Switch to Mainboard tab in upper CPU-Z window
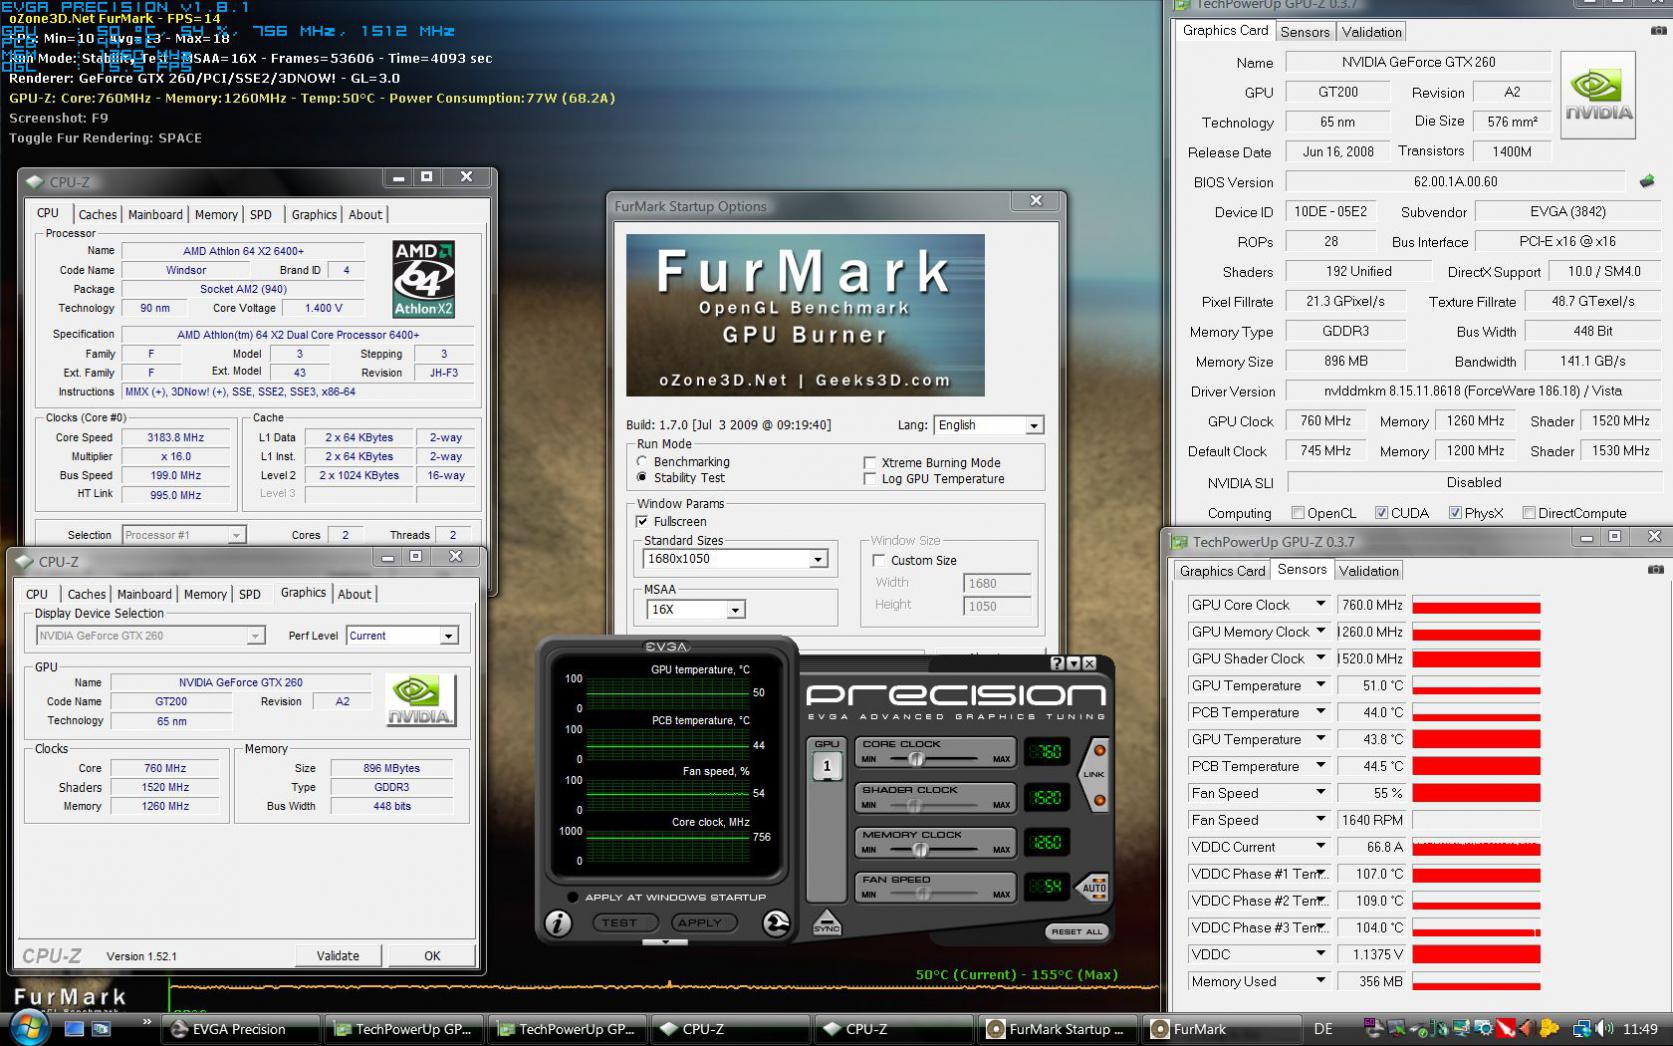This screenshot has width=1673, height=1046. pyautogui.click(x=155, y=214)
